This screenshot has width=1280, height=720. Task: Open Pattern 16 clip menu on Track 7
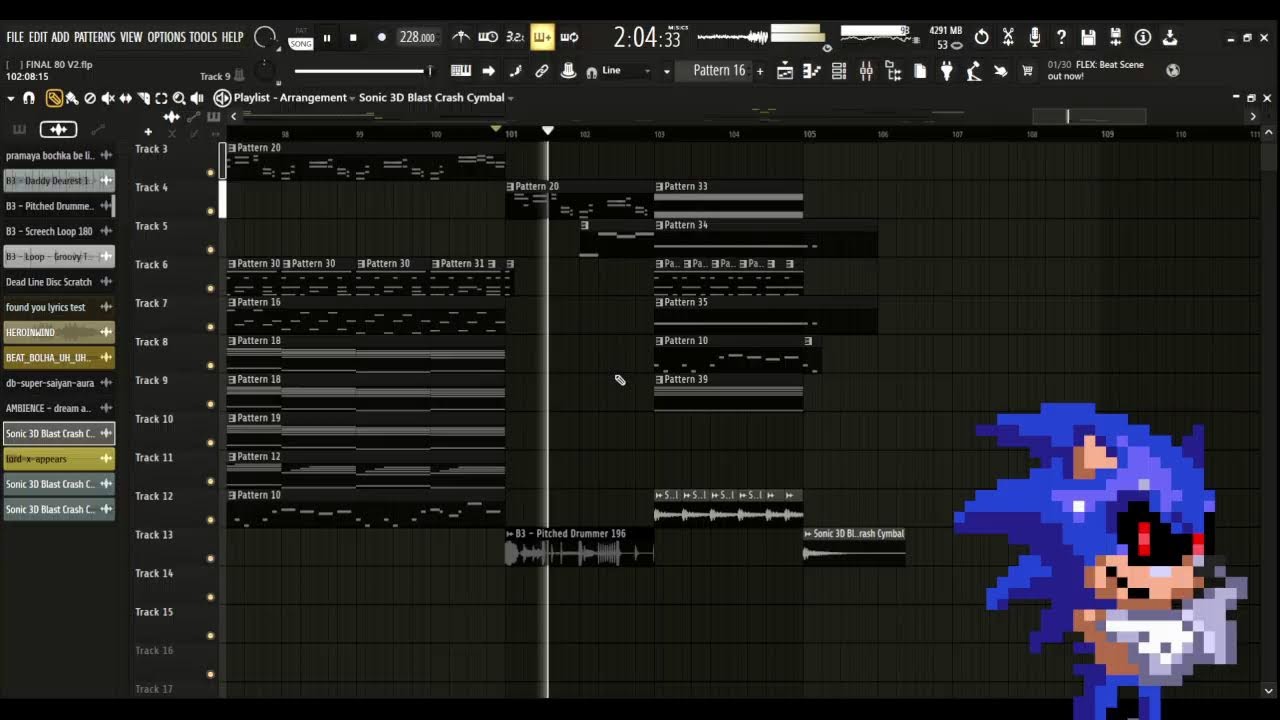(232, 303)
